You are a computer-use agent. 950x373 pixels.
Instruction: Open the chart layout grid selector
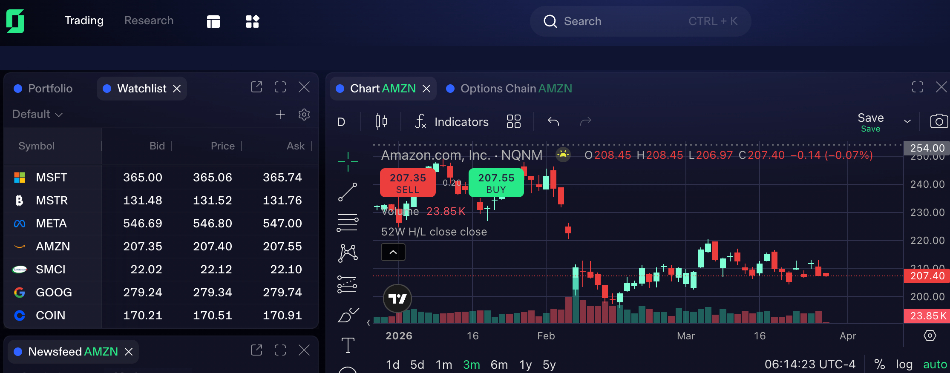pyautogui.click(x=514, y=122)
